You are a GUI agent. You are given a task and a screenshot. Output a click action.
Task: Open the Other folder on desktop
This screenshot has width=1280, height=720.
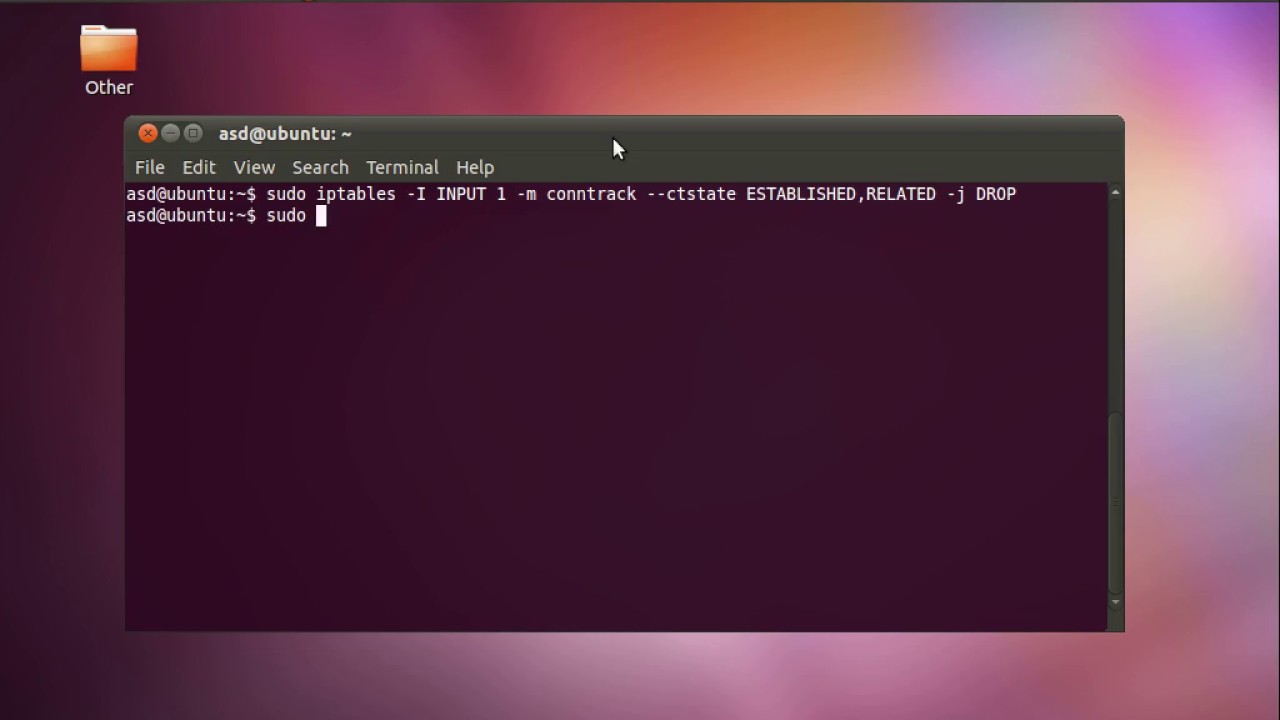108,48
